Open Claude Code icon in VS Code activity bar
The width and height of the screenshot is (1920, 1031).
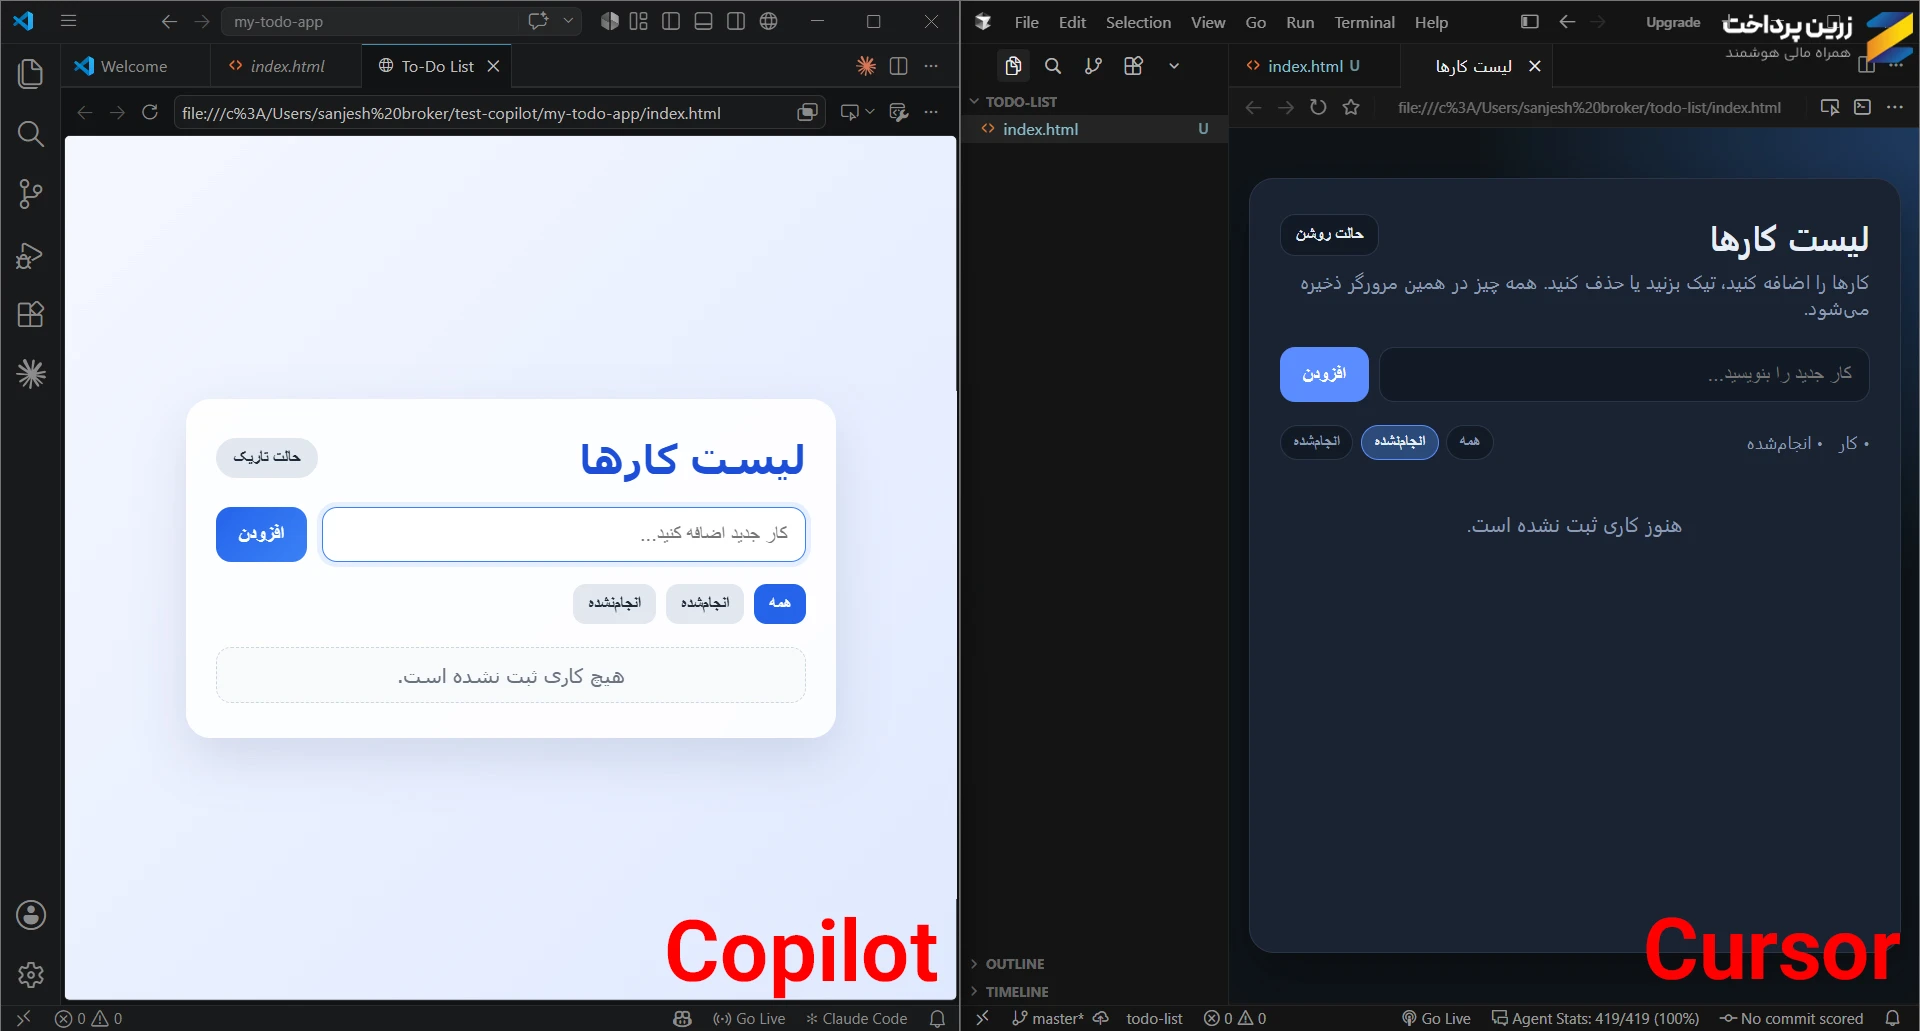coord(31,374)
